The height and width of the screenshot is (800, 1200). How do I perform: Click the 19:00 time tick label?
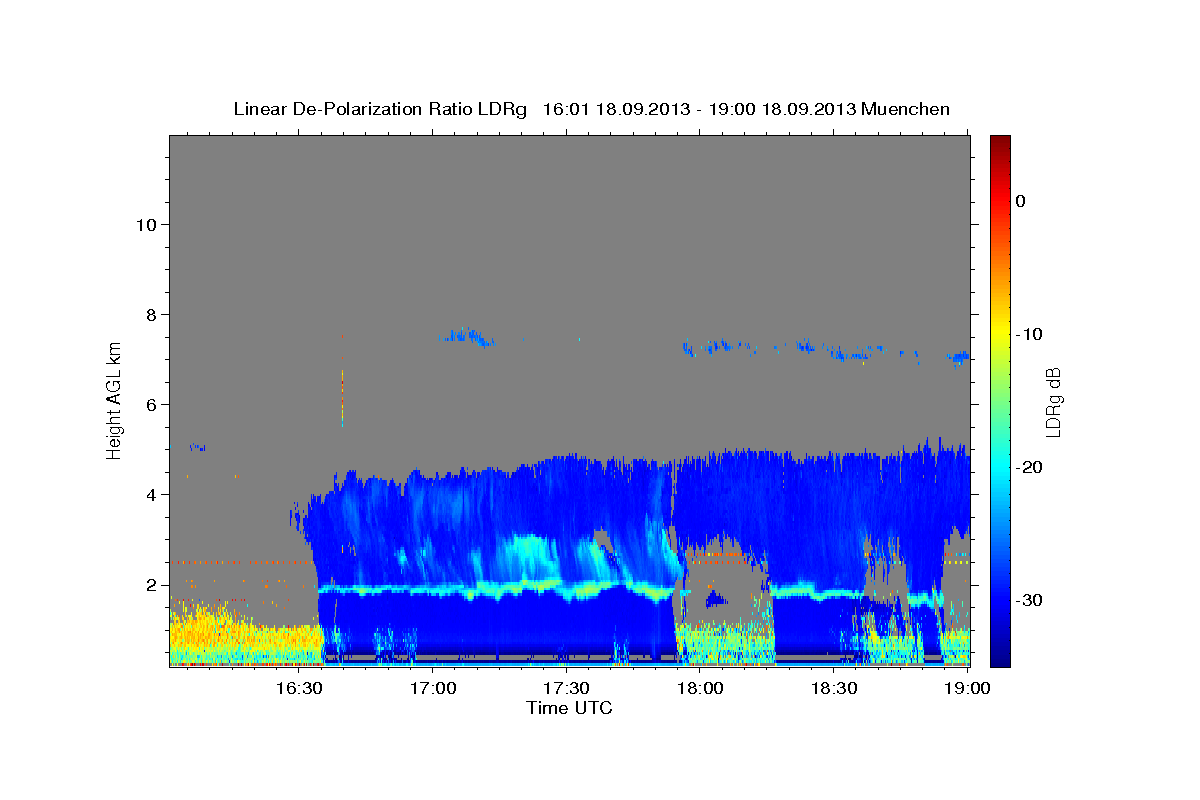pyautogui.click(x=966, y=688)
